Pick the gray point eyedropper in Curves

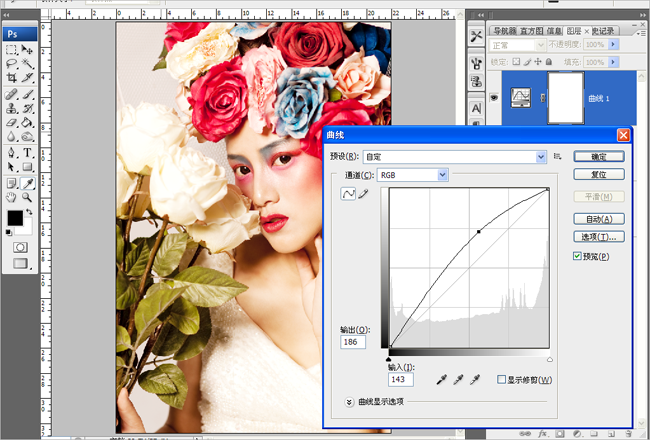pos(458,379)
